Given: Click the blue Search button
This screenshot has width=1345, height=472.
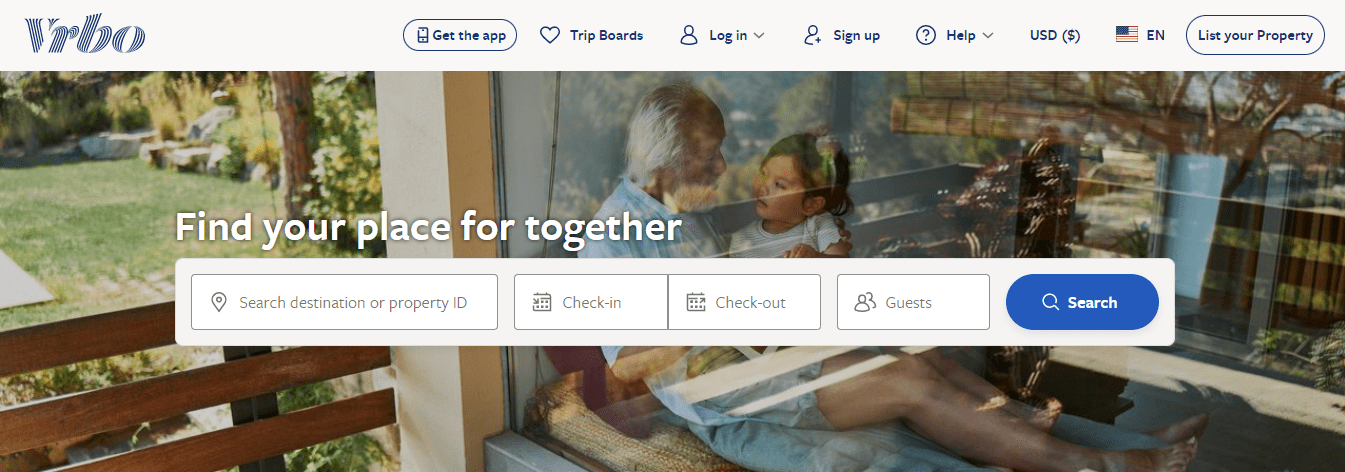Looking at the screenshot, I should coord(1082,302).
